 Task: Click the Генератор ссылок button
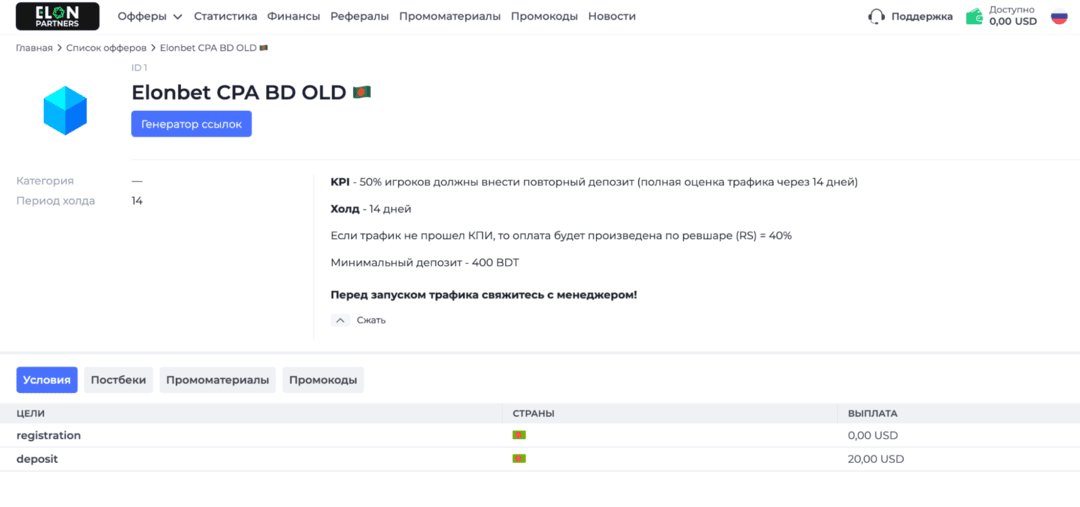(191, 124)
